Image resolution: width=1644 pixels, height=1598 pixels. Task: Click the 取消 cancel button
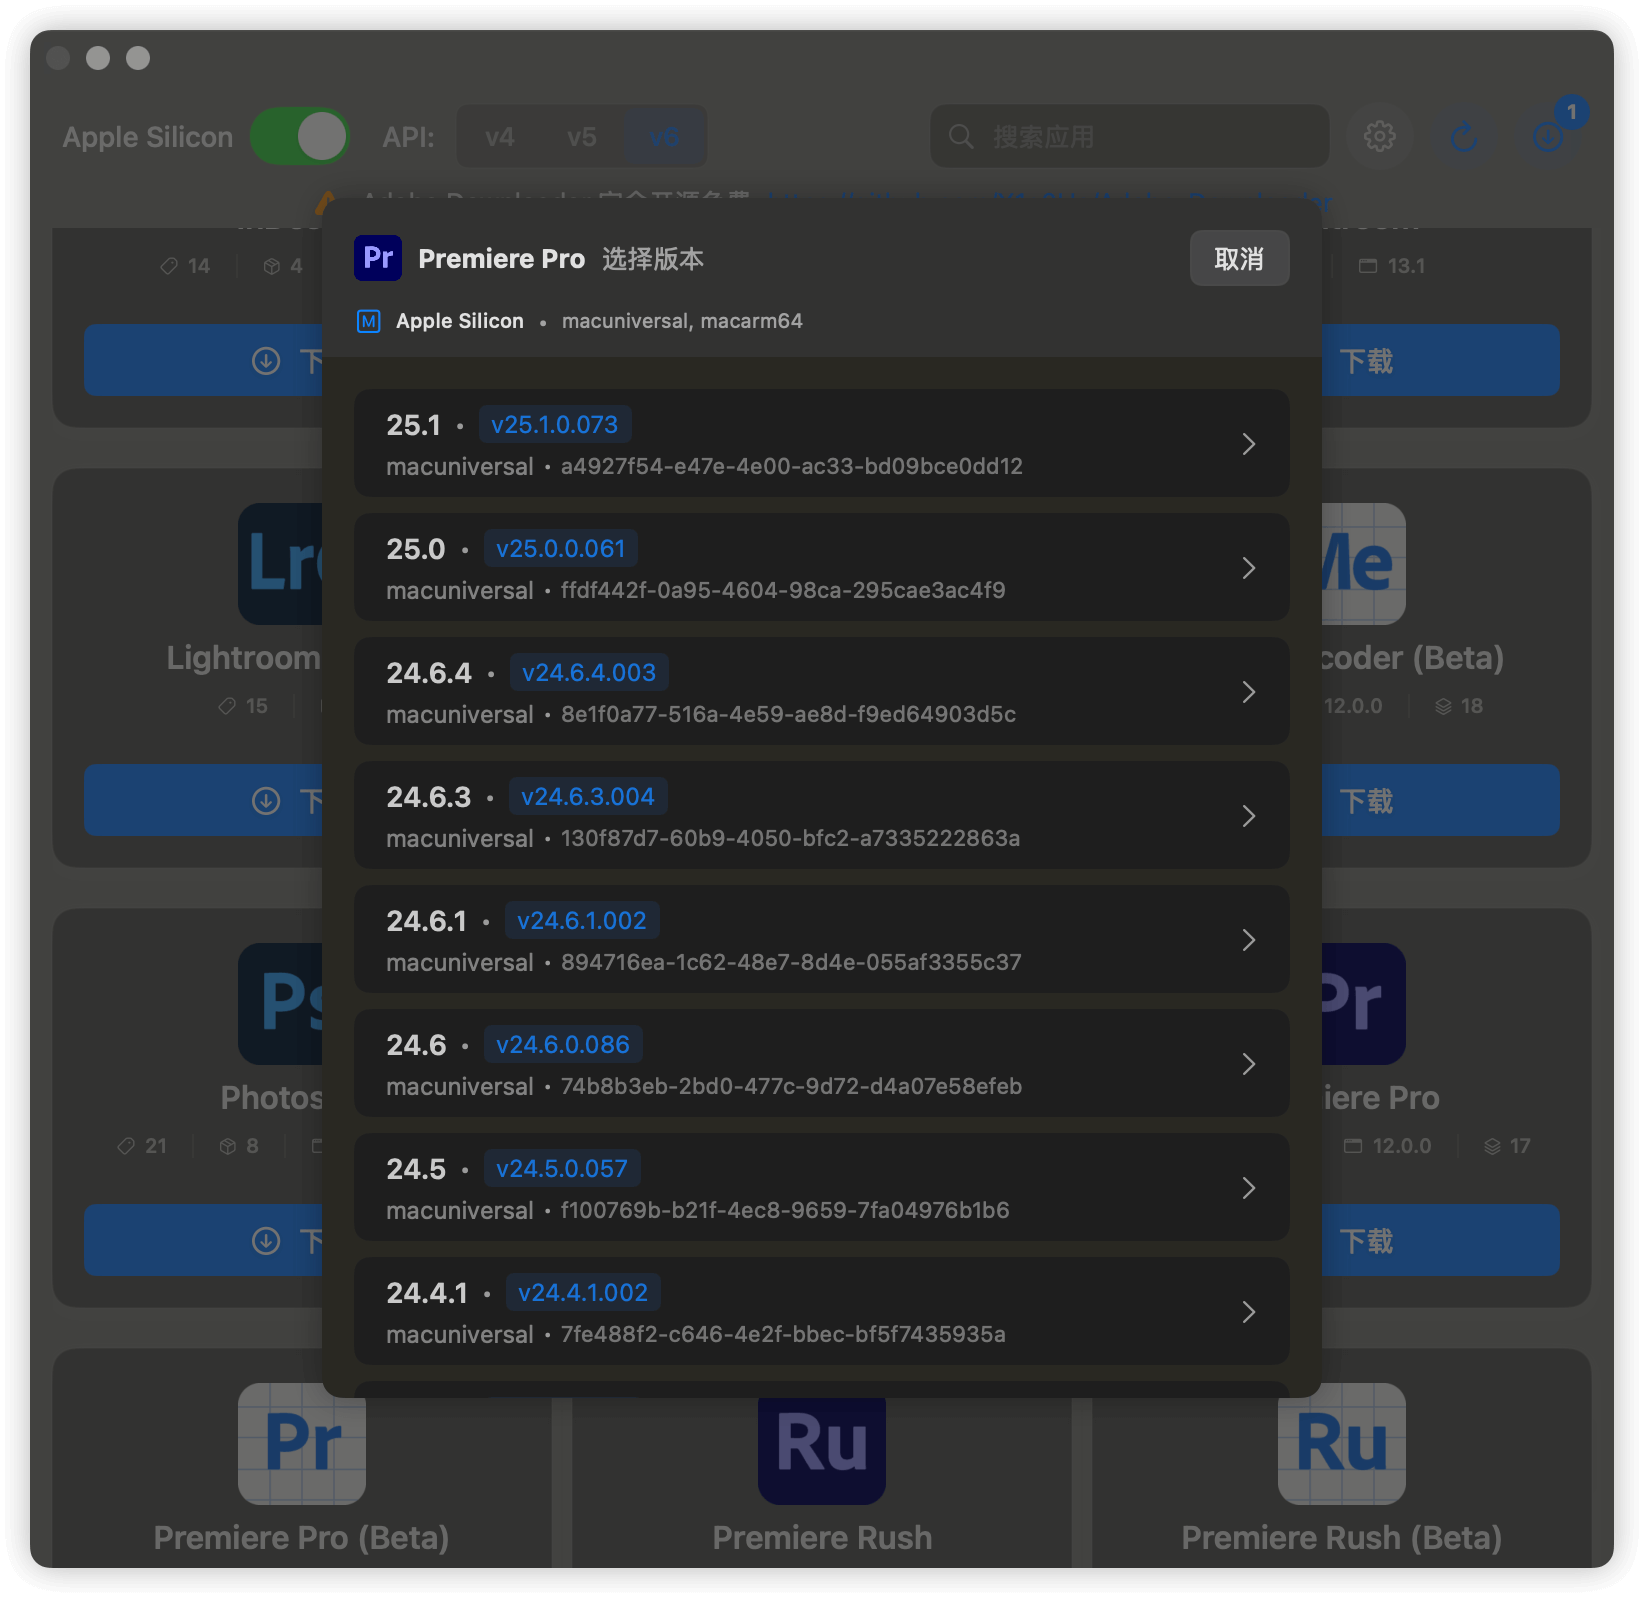click(x=1239, y=258)
